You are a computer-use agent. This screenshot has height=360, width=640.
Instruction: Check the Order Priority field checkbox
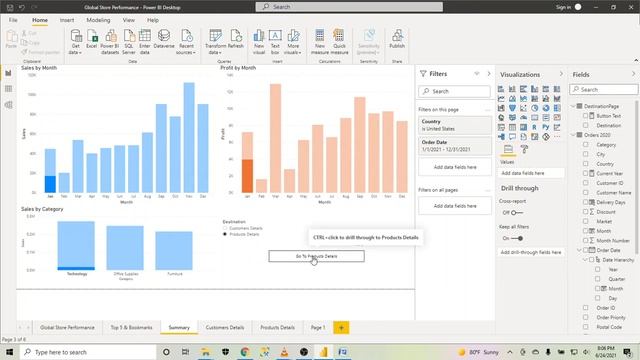(x=586, y=317)
